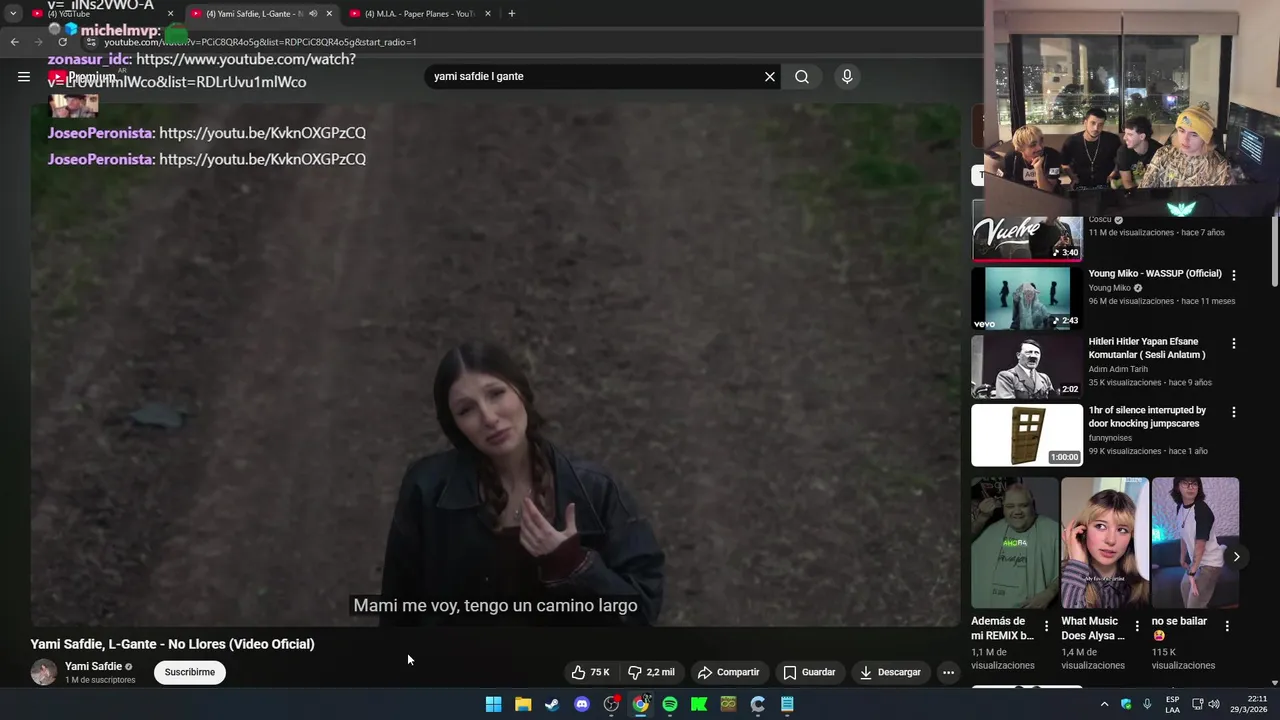Click the video player showing the singer
The image size is (1280, 720).
495,365
